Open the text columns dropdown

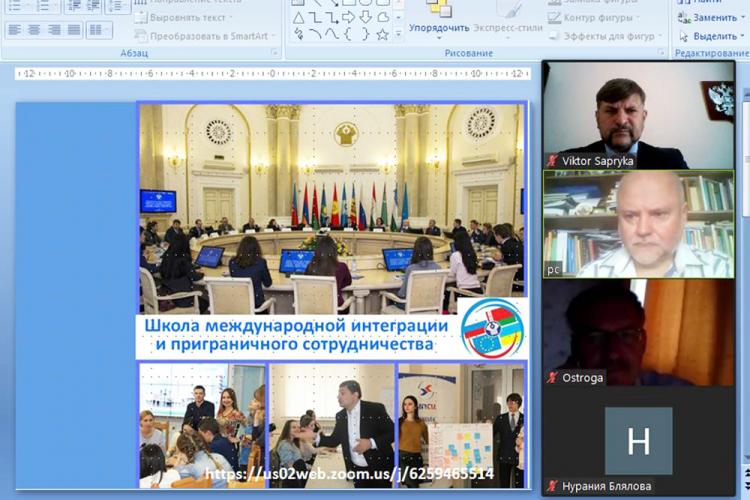(99, 30)
